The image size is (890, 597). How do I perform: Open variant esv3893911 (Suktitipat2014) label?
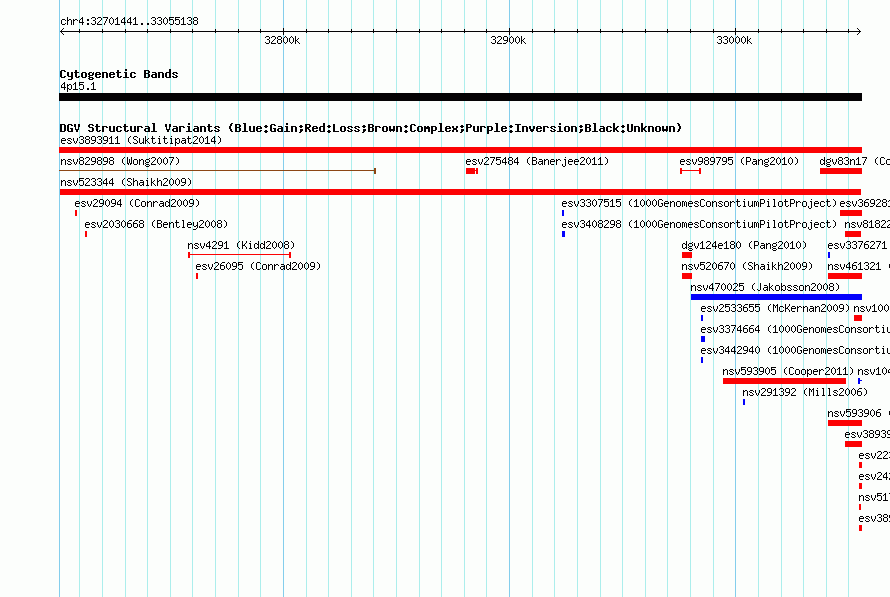(x=141, y=140)
